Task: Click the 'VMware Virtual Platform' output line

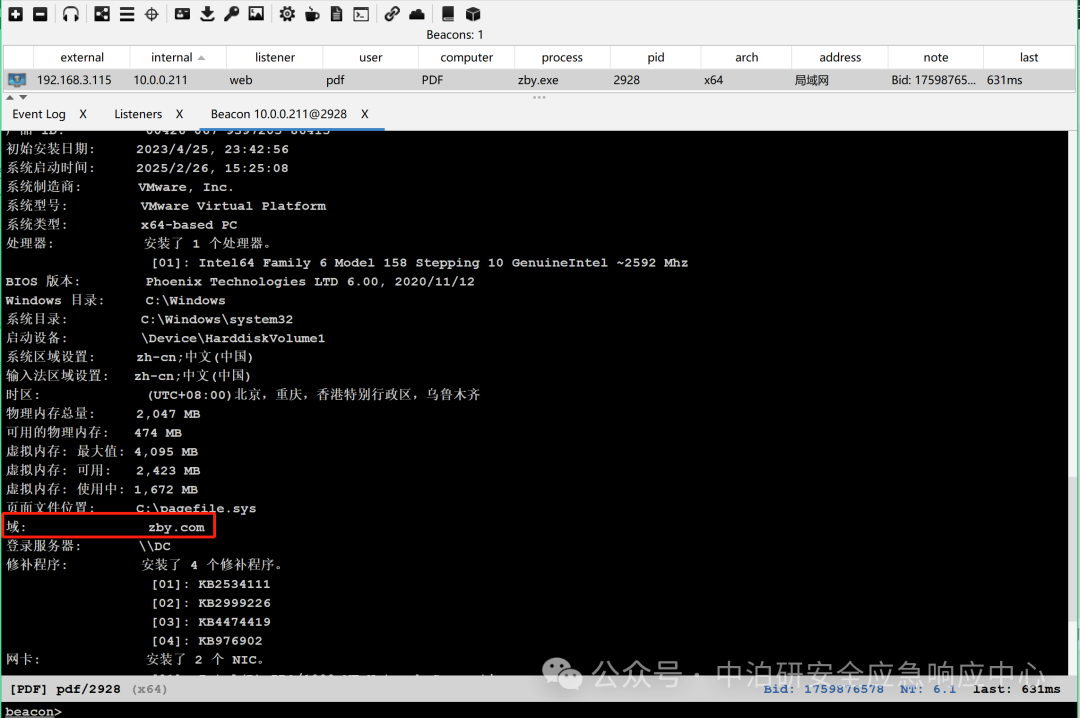Action: [x=233, y=206]
